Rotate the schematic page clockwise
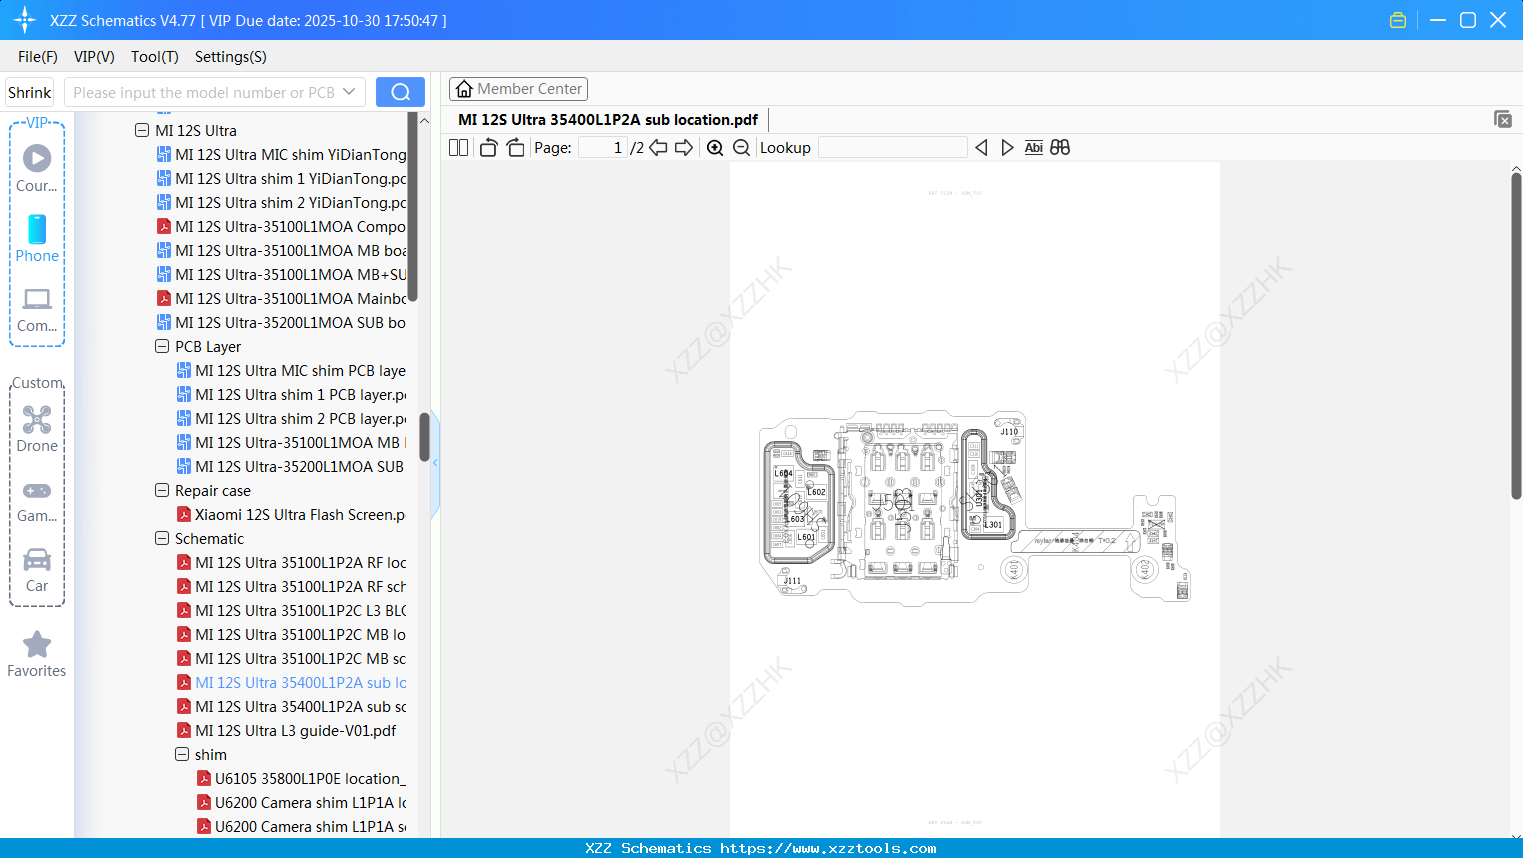Screen dimensions: 1523x858 (514, 147)
